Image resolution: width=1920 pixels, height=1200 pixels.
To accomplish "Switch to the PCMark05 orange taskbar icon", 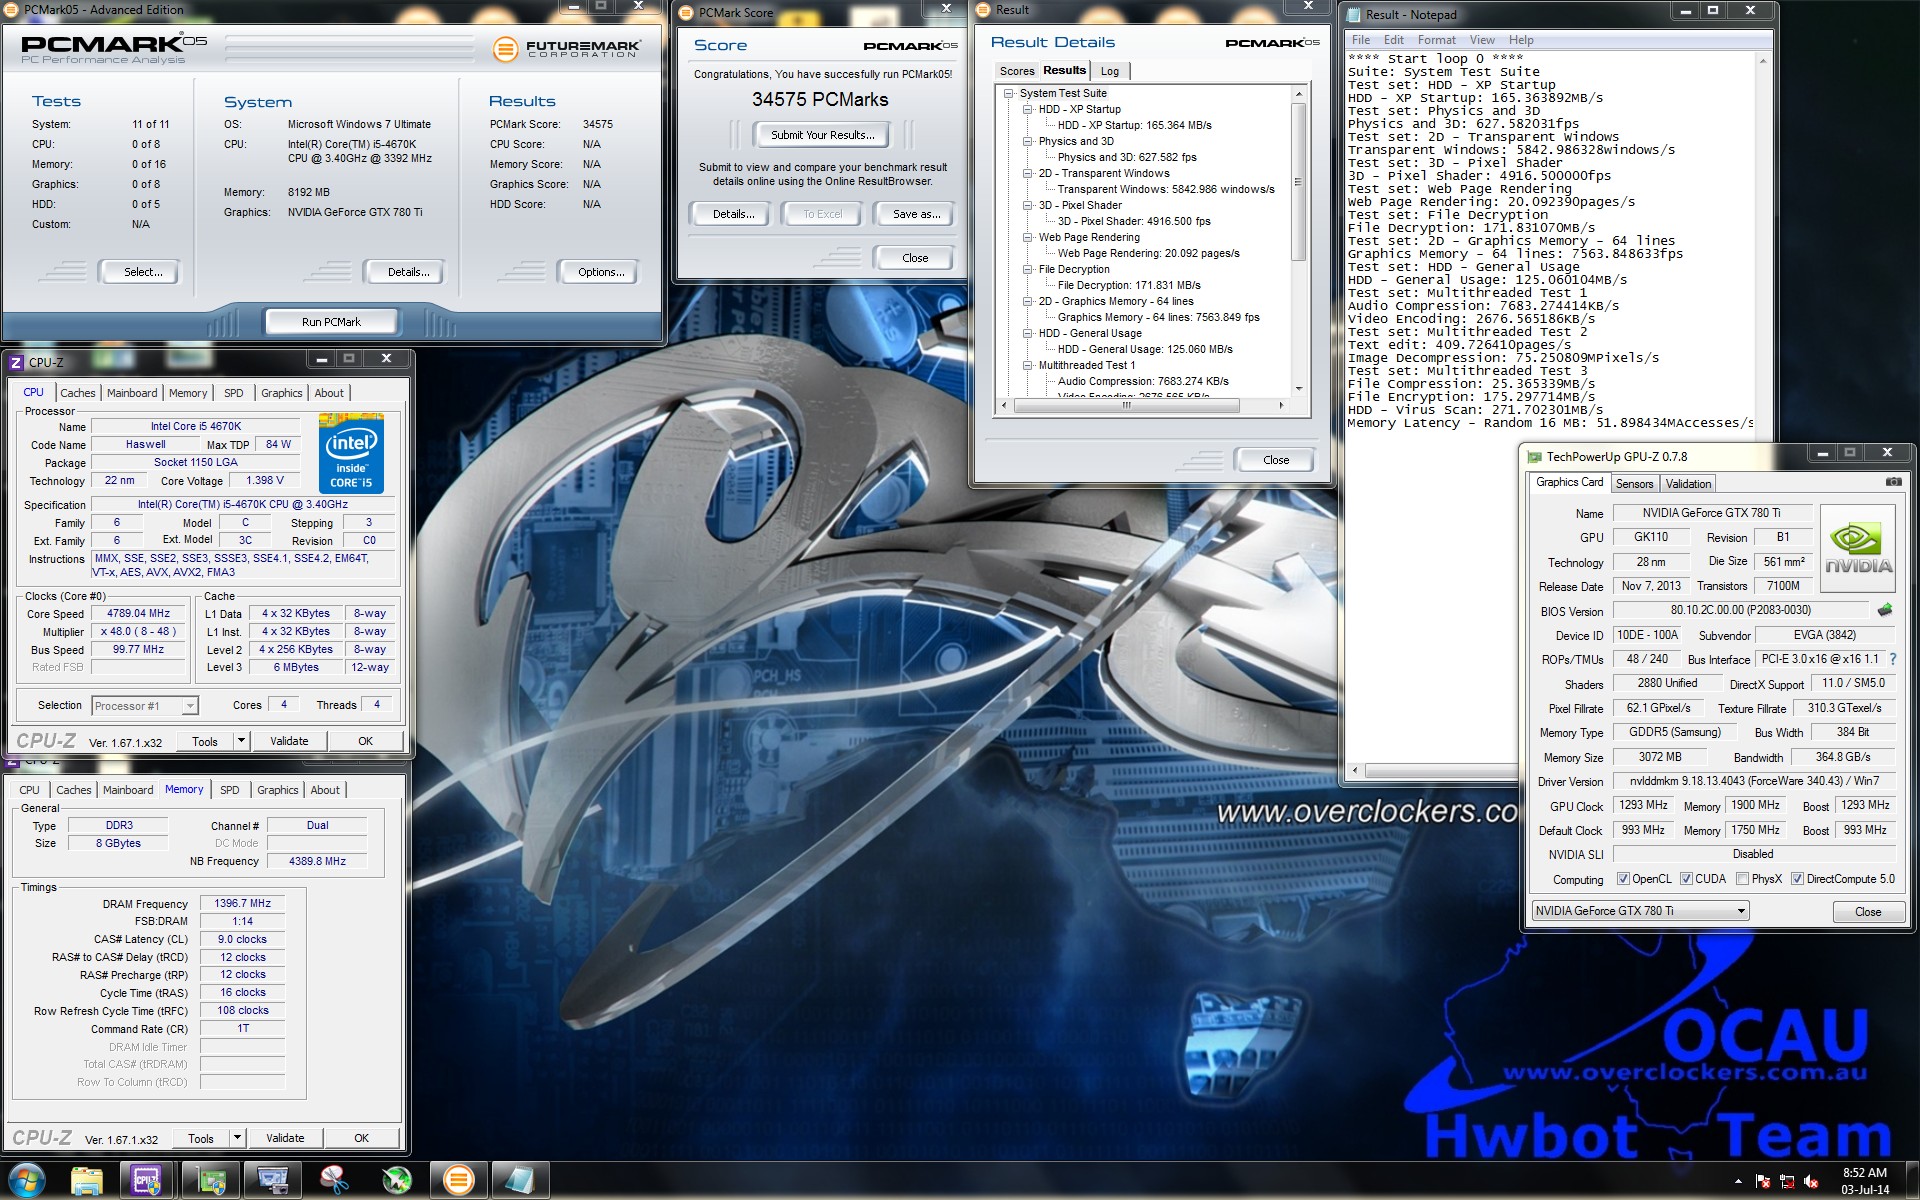I will point(458,1180).
